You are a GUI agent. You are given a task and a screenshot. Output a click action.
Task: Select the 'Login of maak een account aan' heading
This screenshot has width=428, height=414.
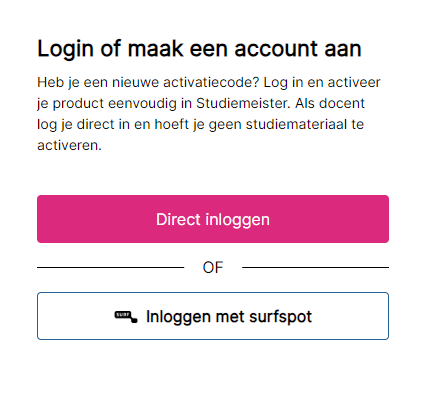(199, 49)
